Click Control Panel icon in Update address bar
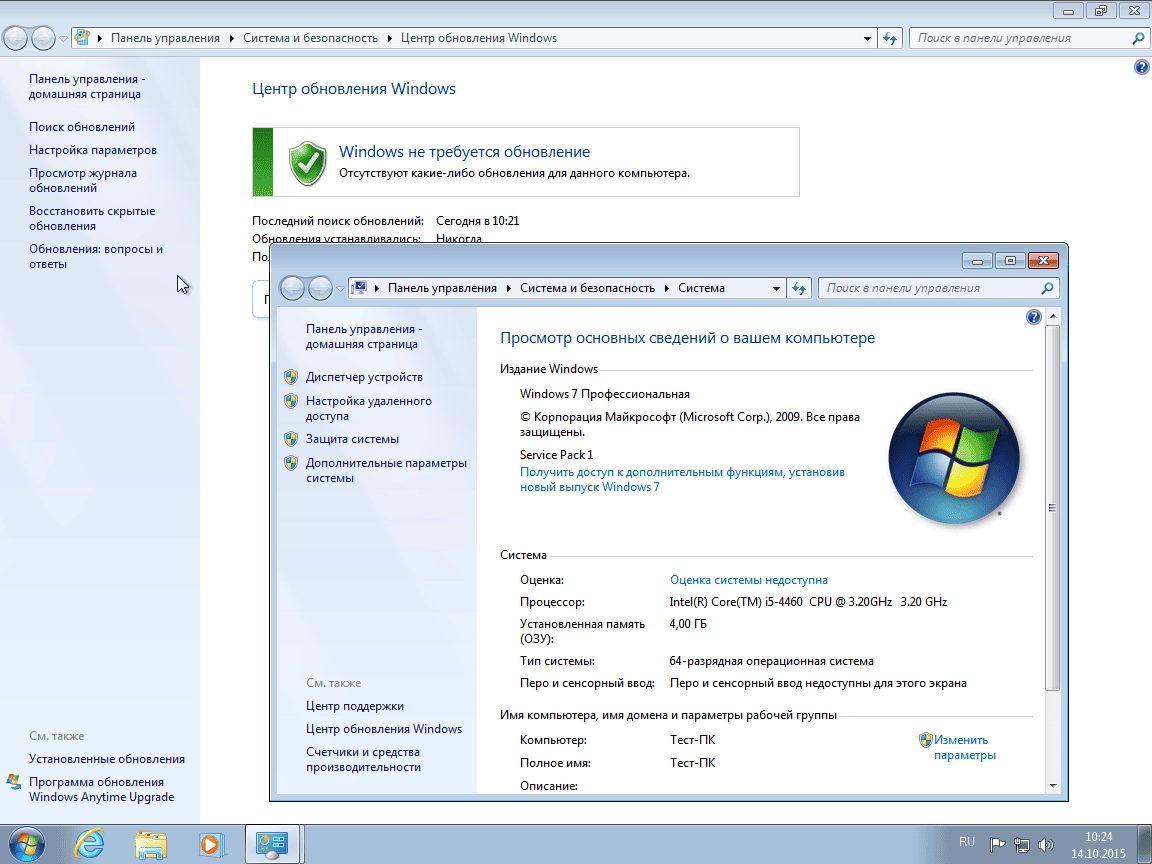 point(82,37)
